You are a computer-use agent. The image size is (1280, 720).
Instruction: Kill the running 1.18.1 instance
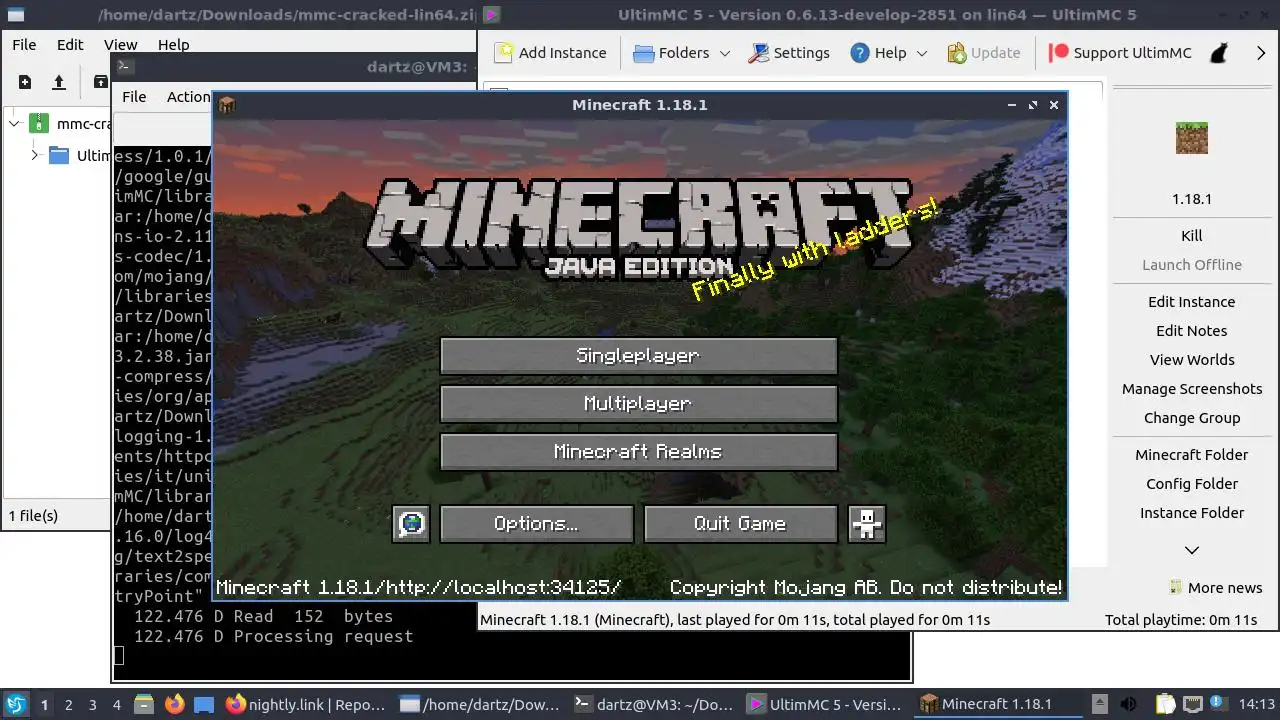tap(1192, 236)
